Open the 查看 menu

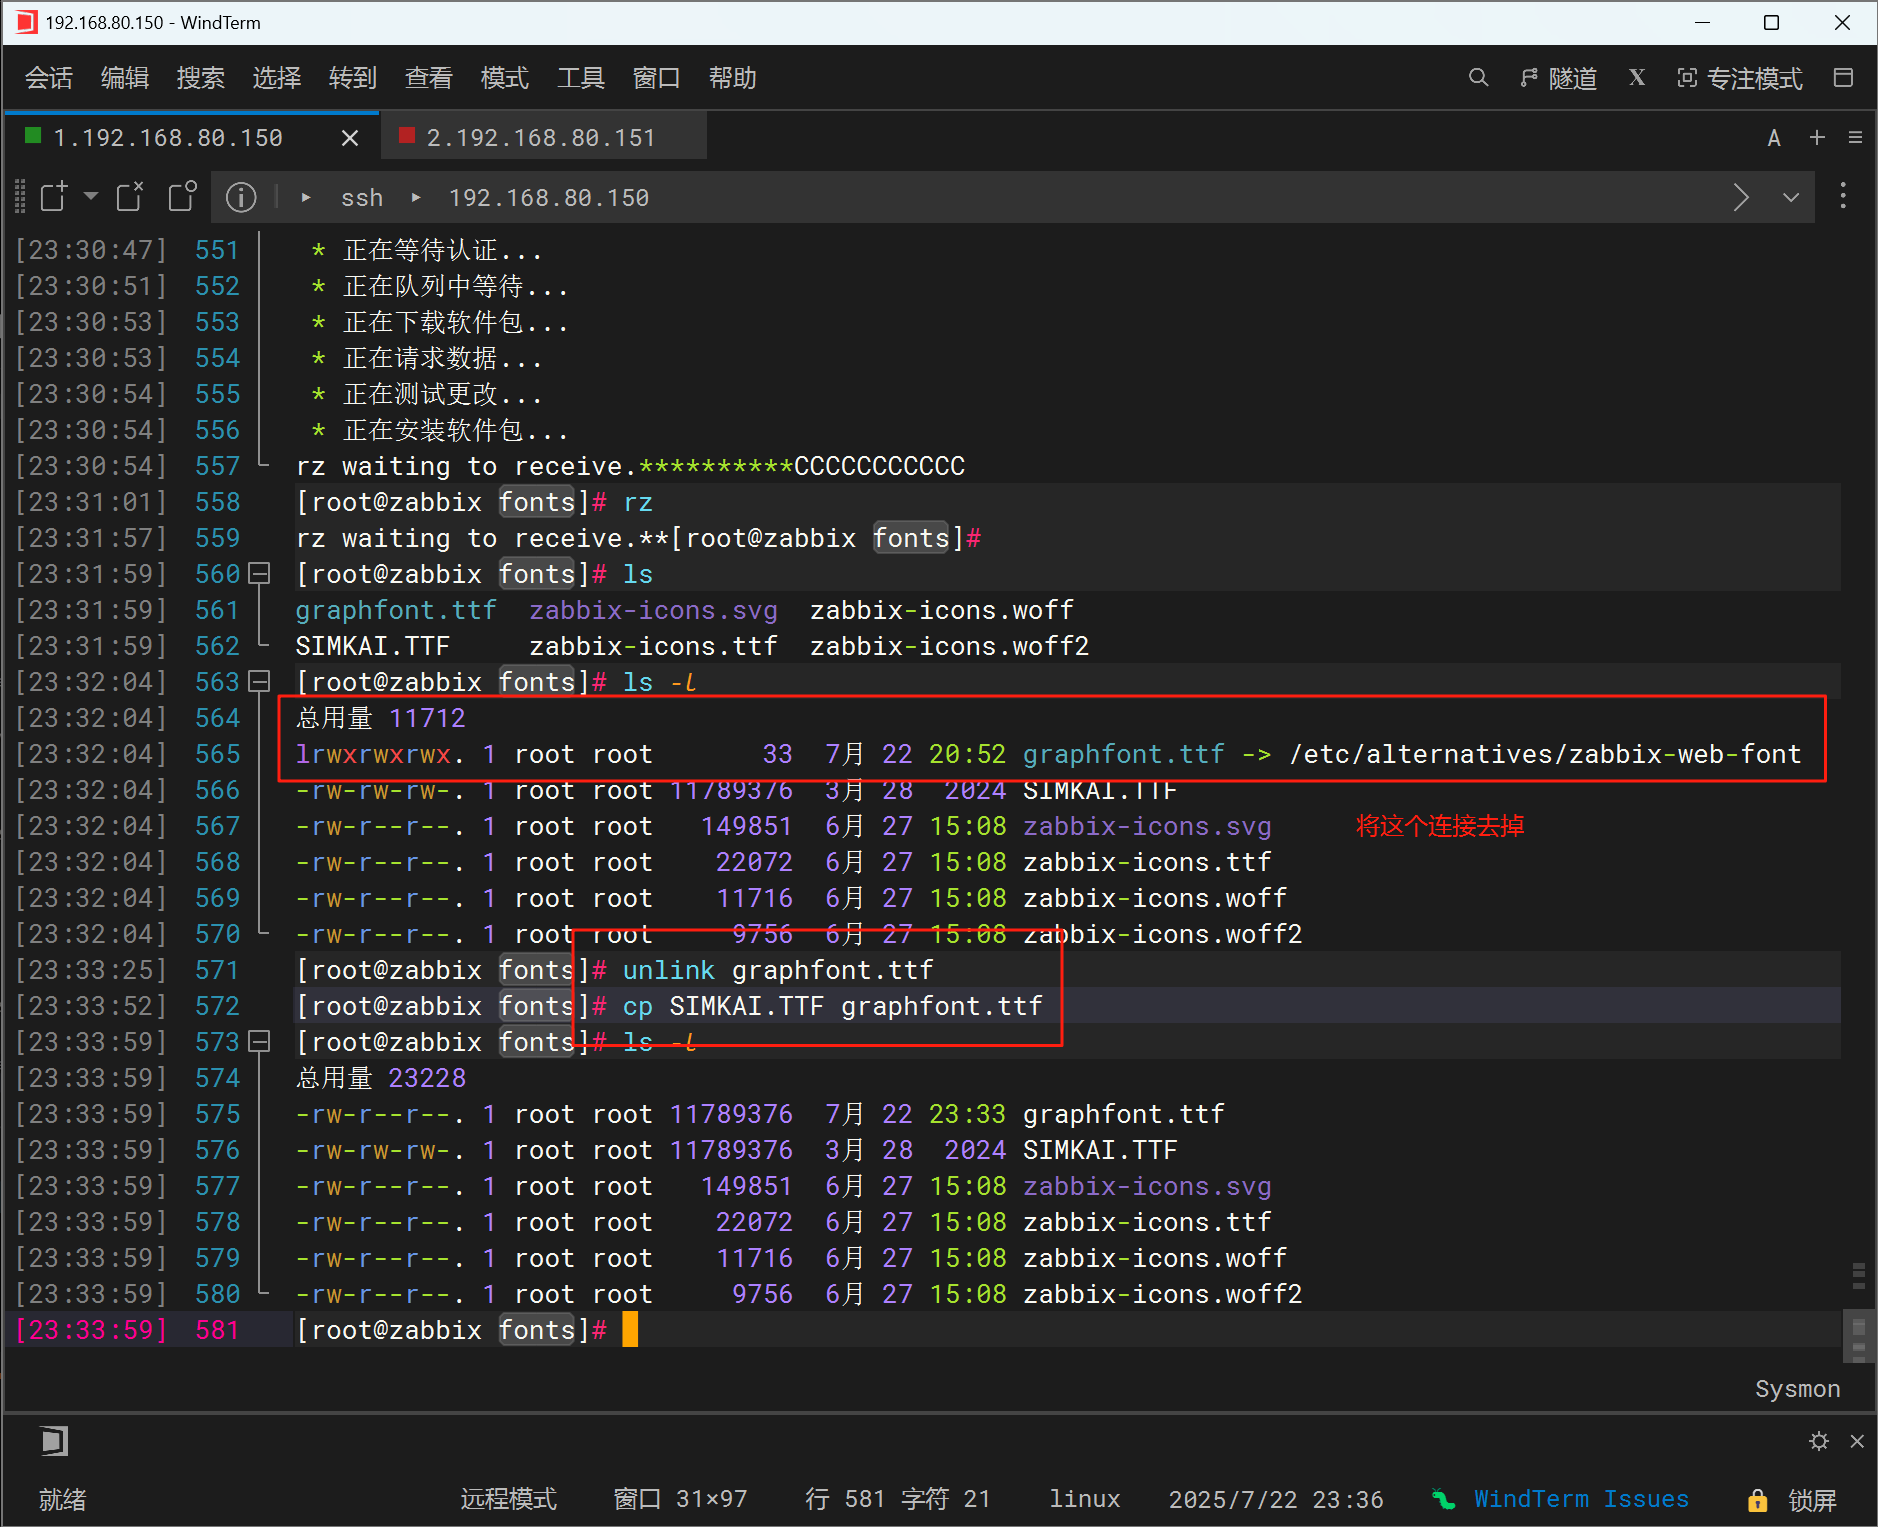tap(429, 78)
